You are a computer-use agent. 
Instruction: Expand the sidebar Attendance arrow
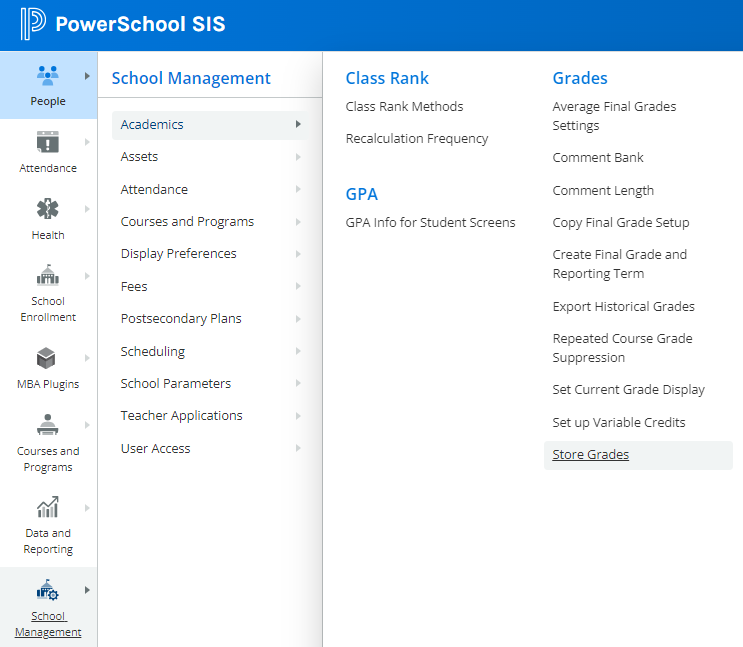[87, 142]
